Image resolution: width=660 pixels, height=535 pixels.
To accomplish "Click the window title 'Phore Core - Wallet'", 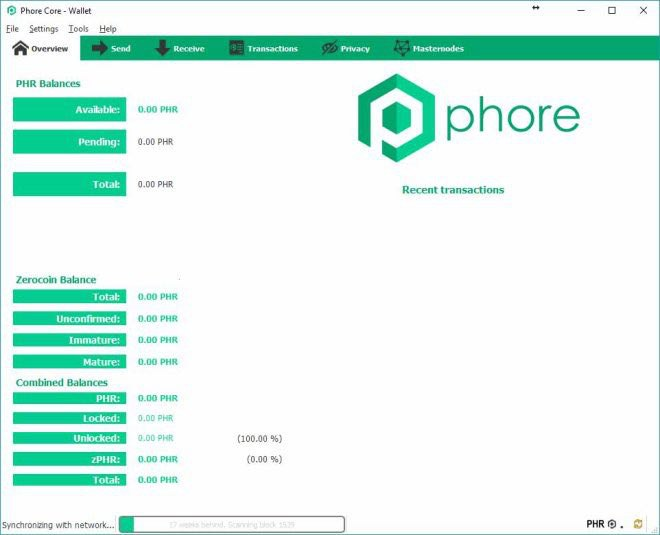I will [56, 11].
